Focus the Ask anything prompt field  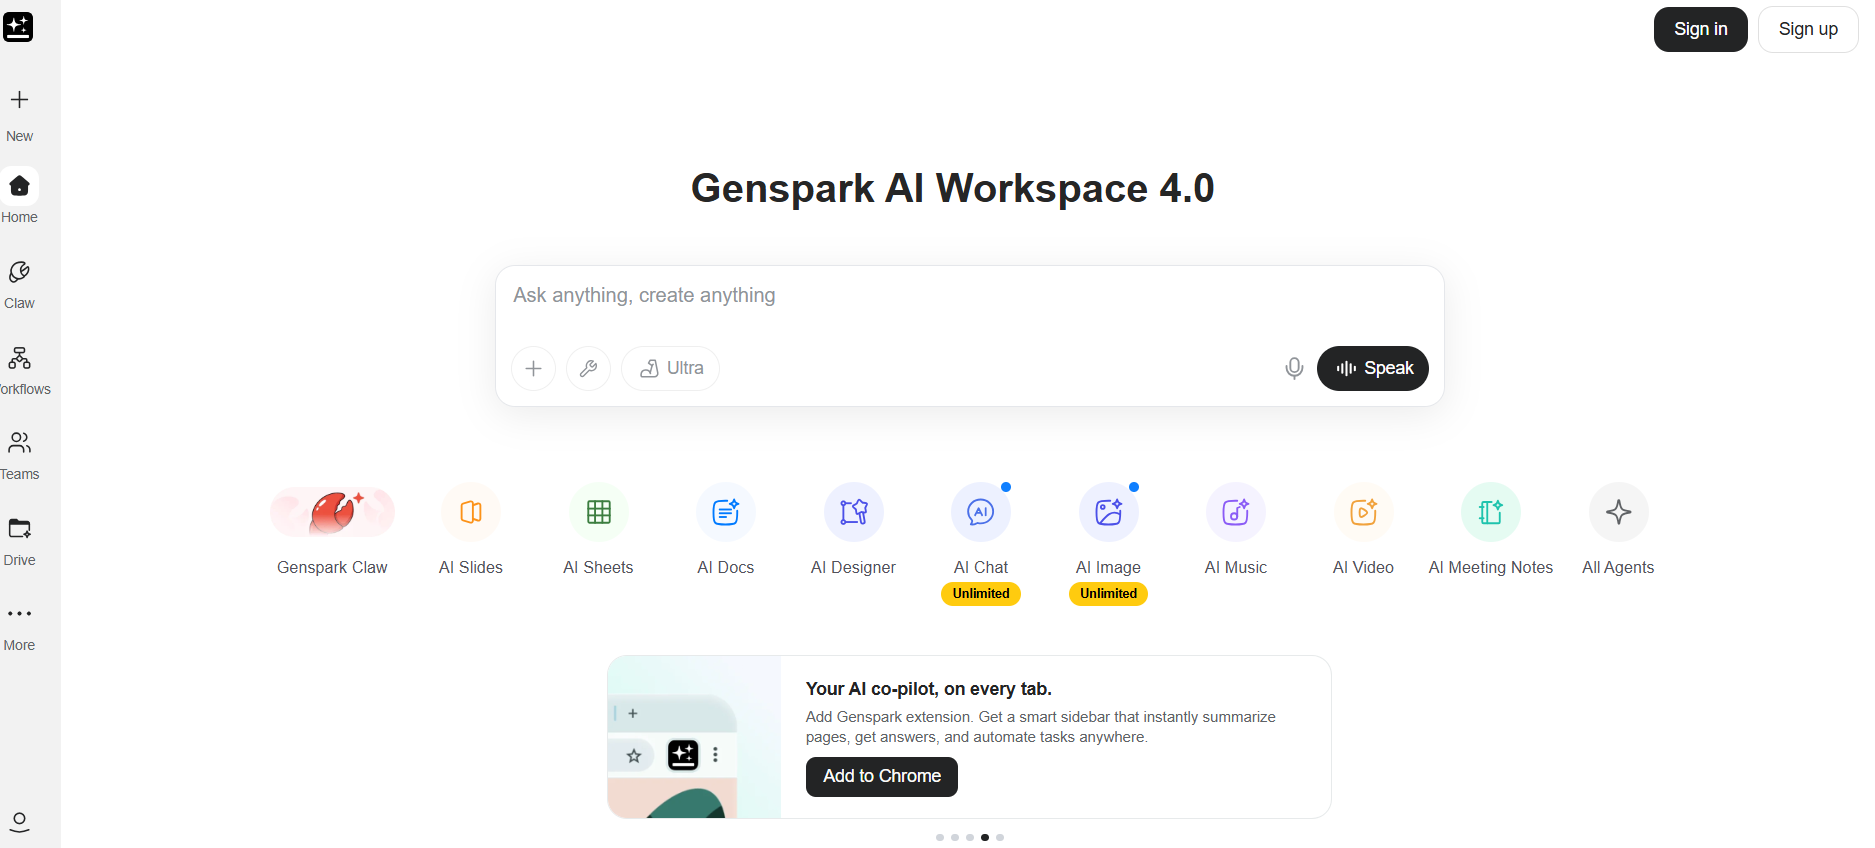click(x=968, y=296)
